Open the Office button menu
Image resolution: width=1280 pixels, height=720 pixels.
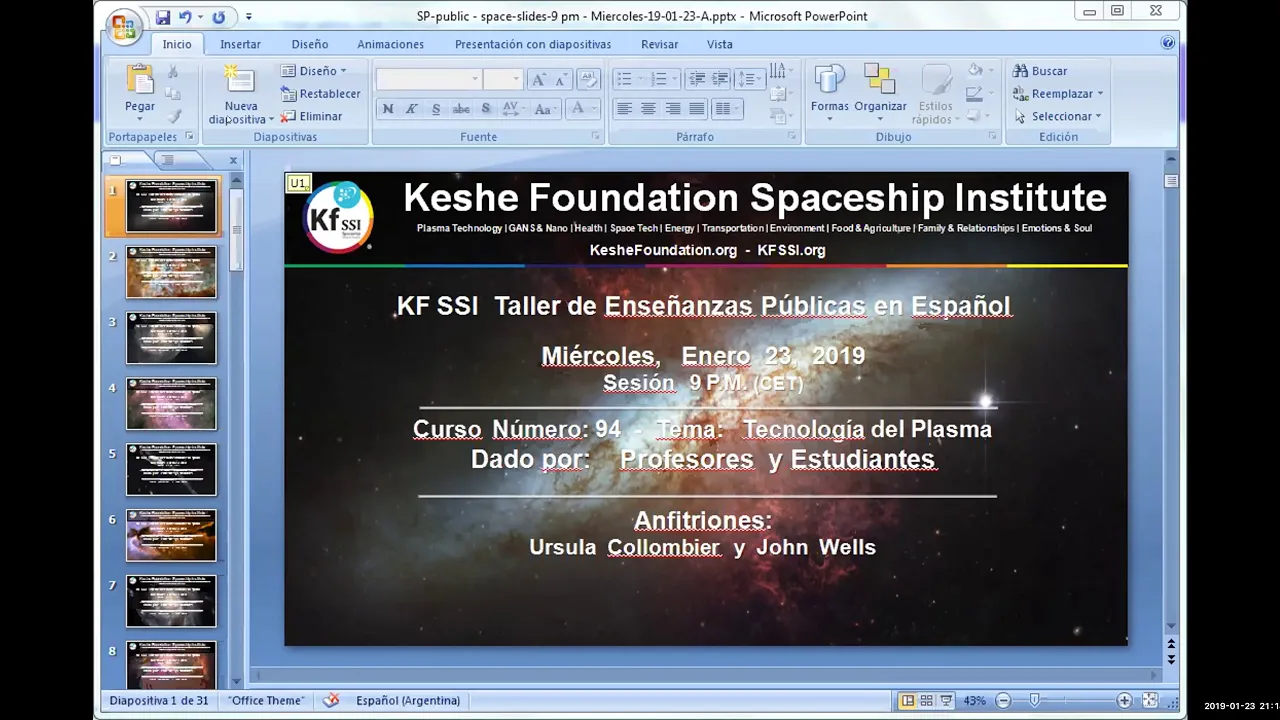[x=124, y=28]
